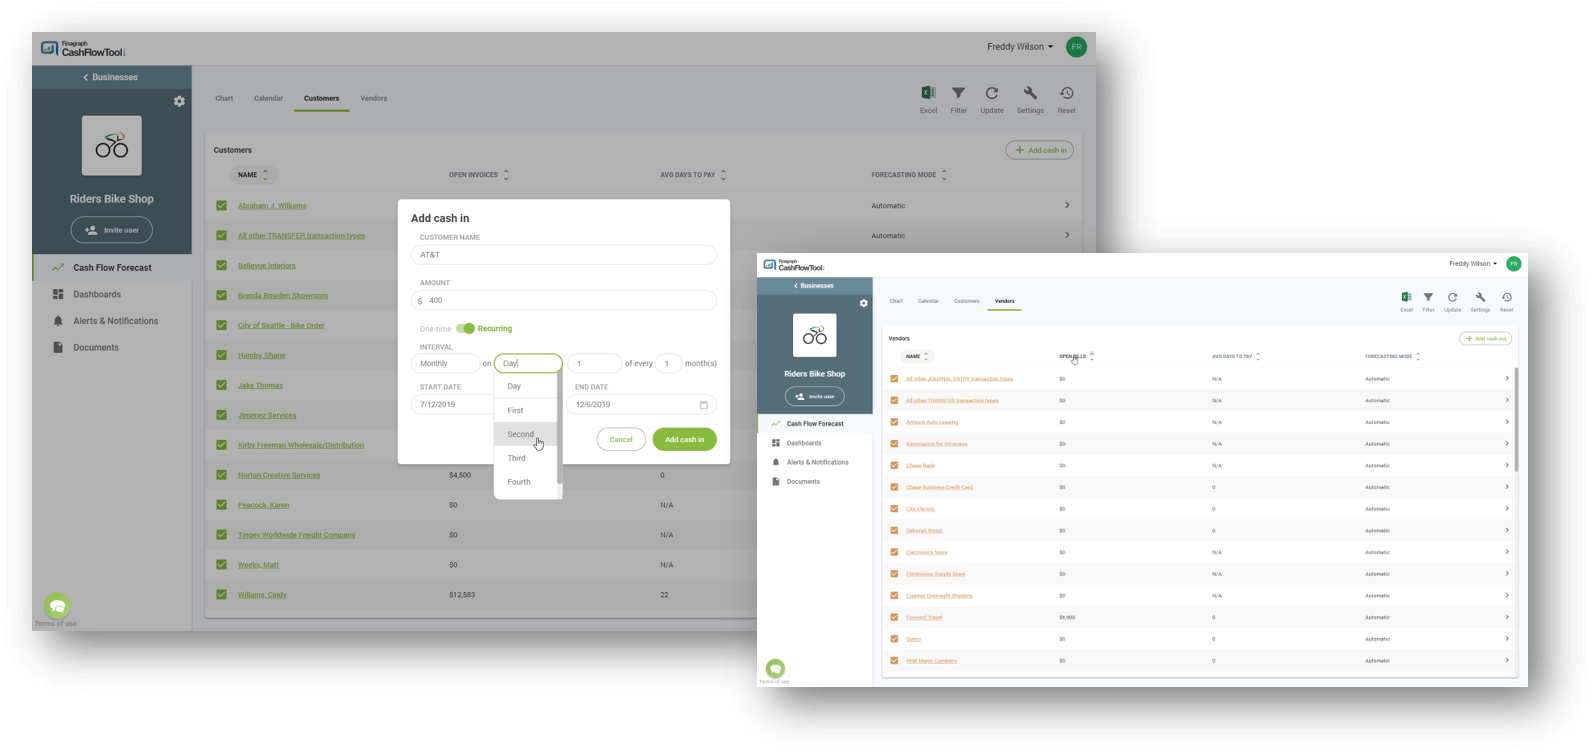Sort by Forecasting Mode in Vendors window

point(1418,356)
